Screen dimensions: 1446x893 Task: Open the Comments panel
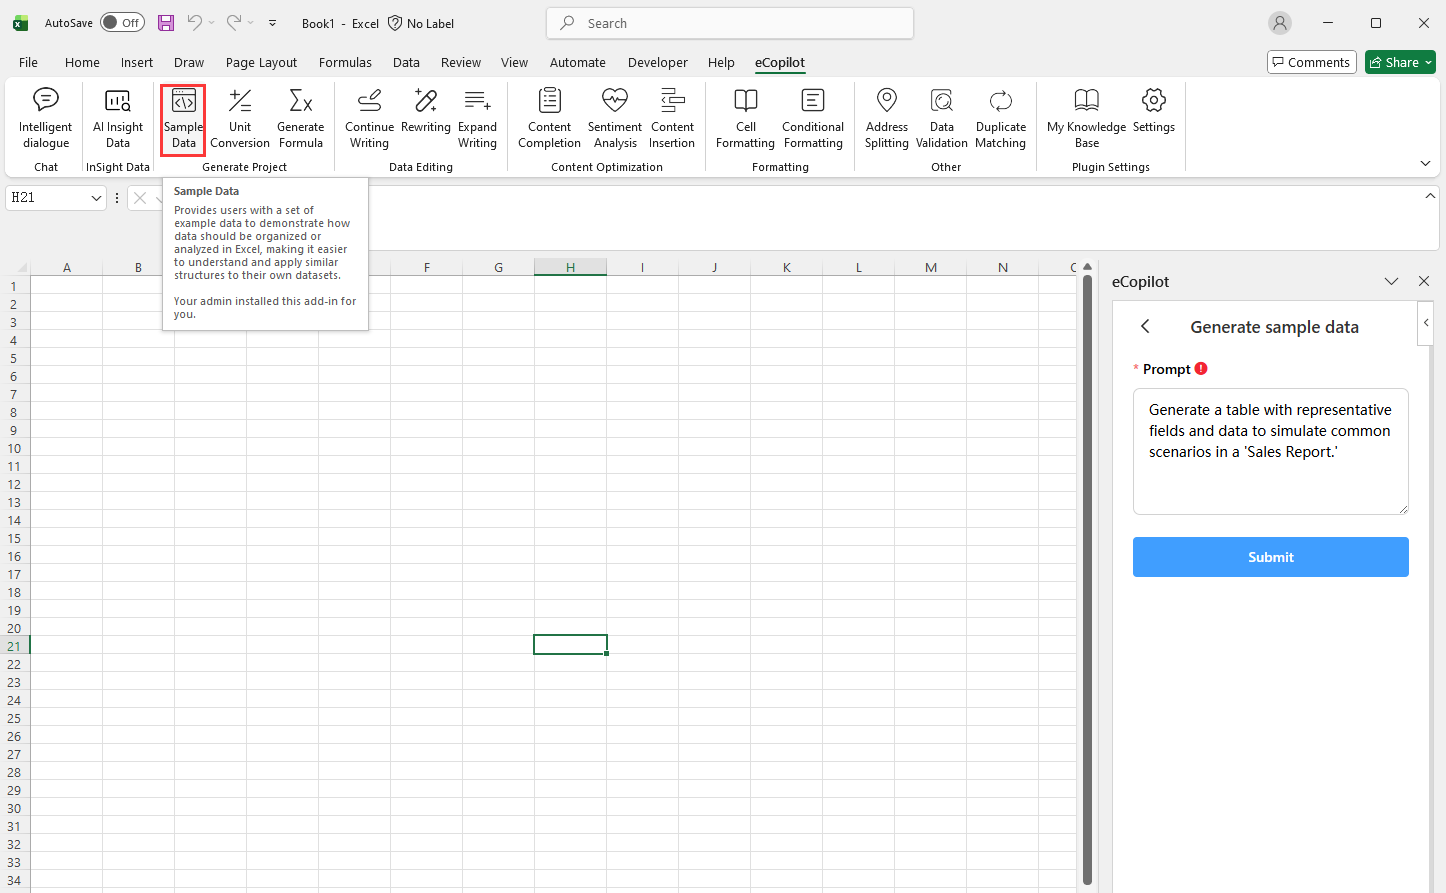pyautogui.click(x=1311, y=61)
